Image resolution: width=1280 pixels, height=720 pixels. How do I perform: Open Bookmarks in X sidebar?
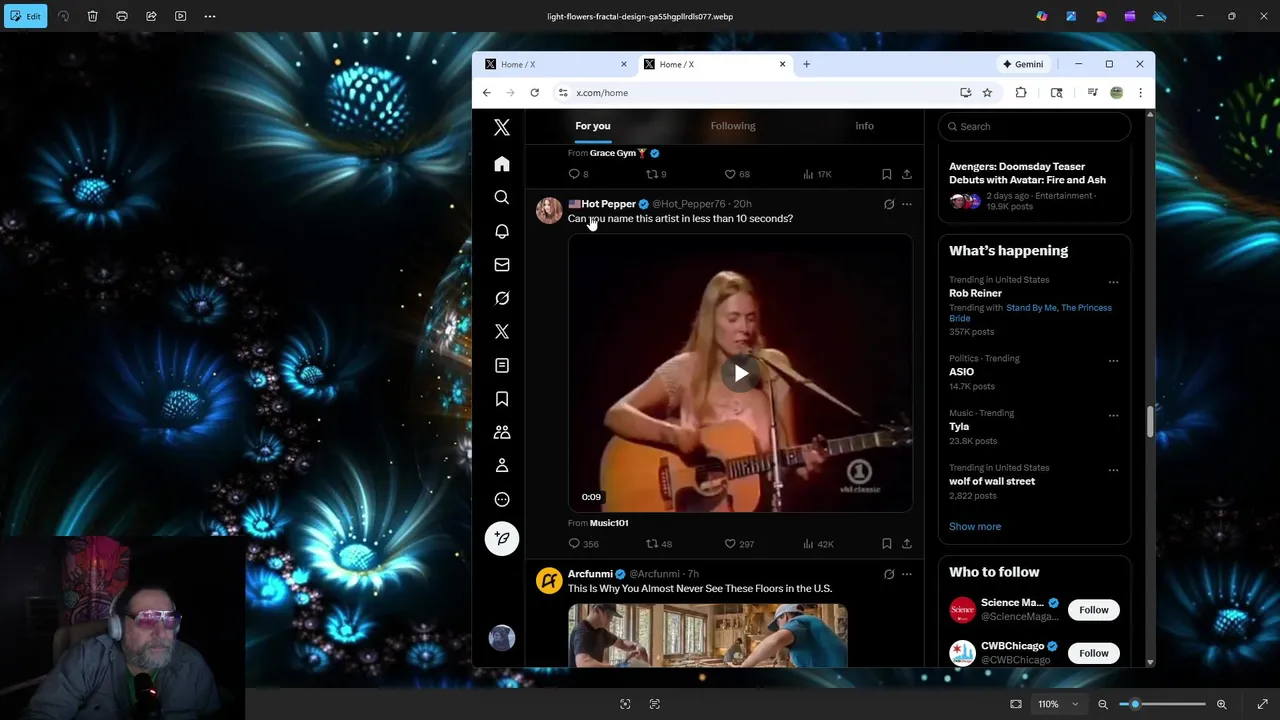[x=502, y=399]
